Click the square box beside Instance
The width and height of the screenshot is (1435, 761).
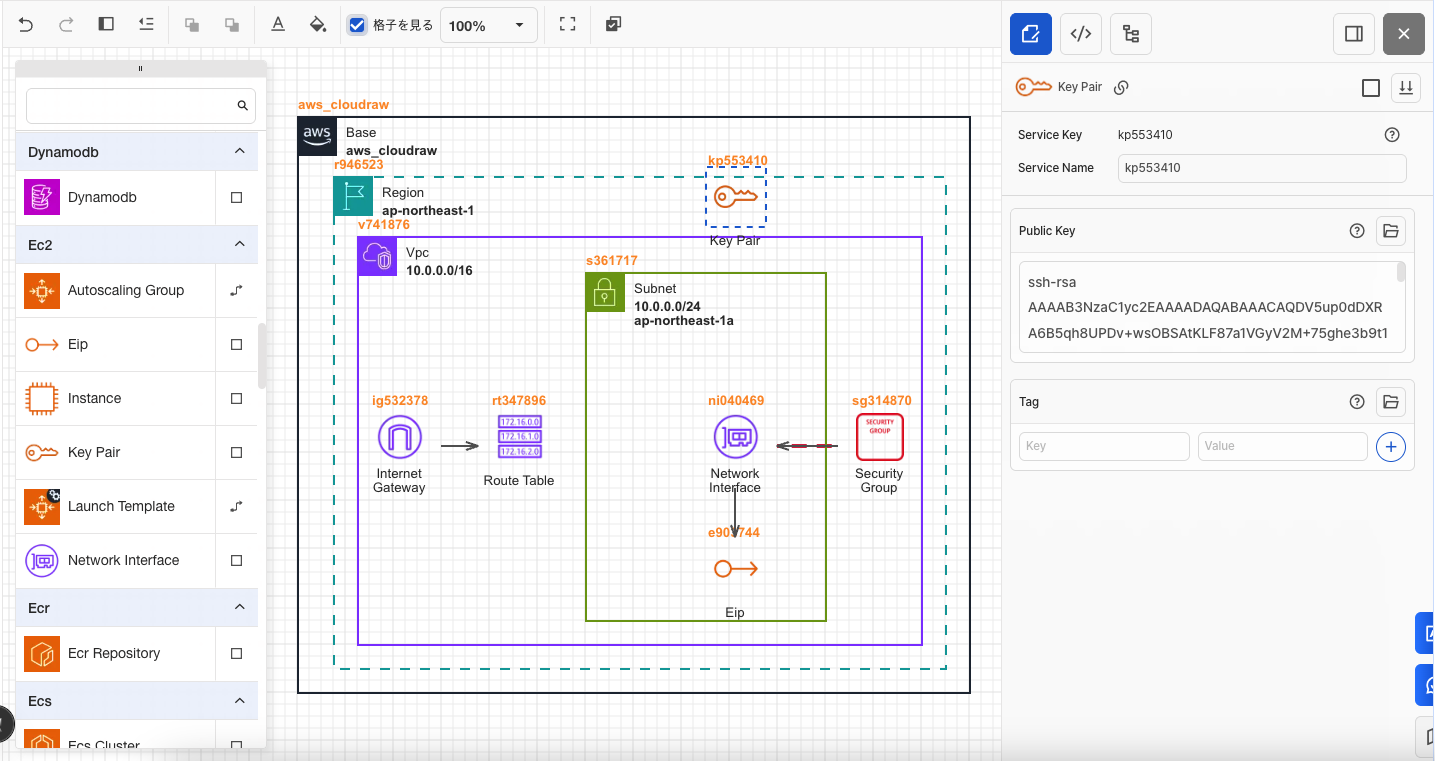click(x=237, y=399)
